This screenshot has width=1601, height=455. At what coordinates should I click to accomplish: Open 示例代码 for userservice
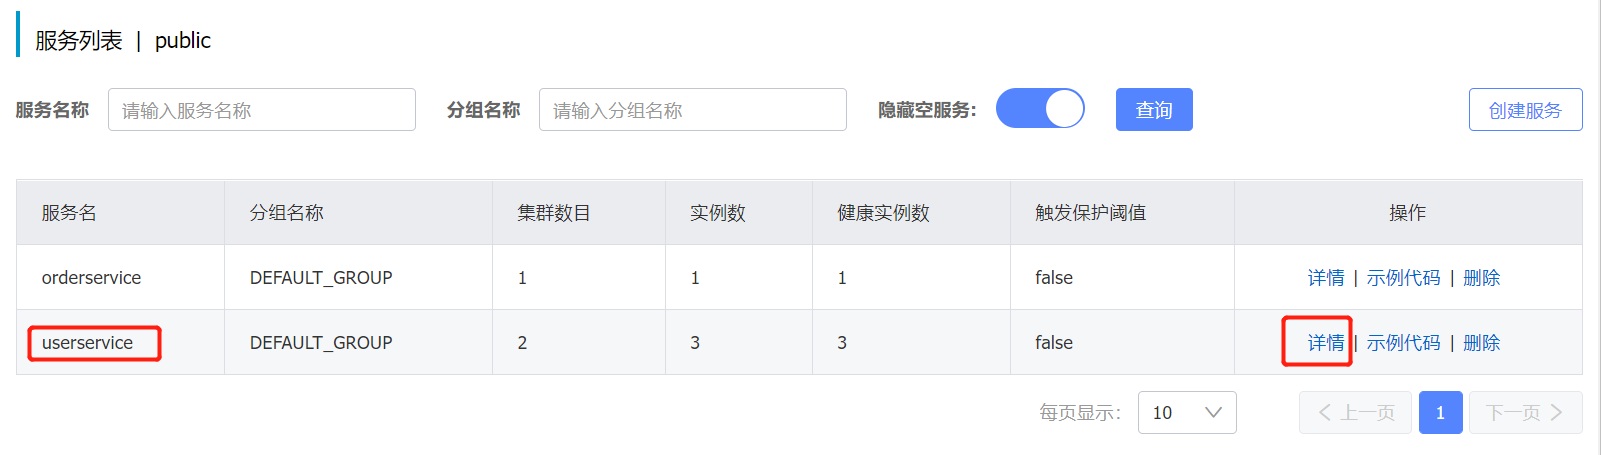[1403, 343]
